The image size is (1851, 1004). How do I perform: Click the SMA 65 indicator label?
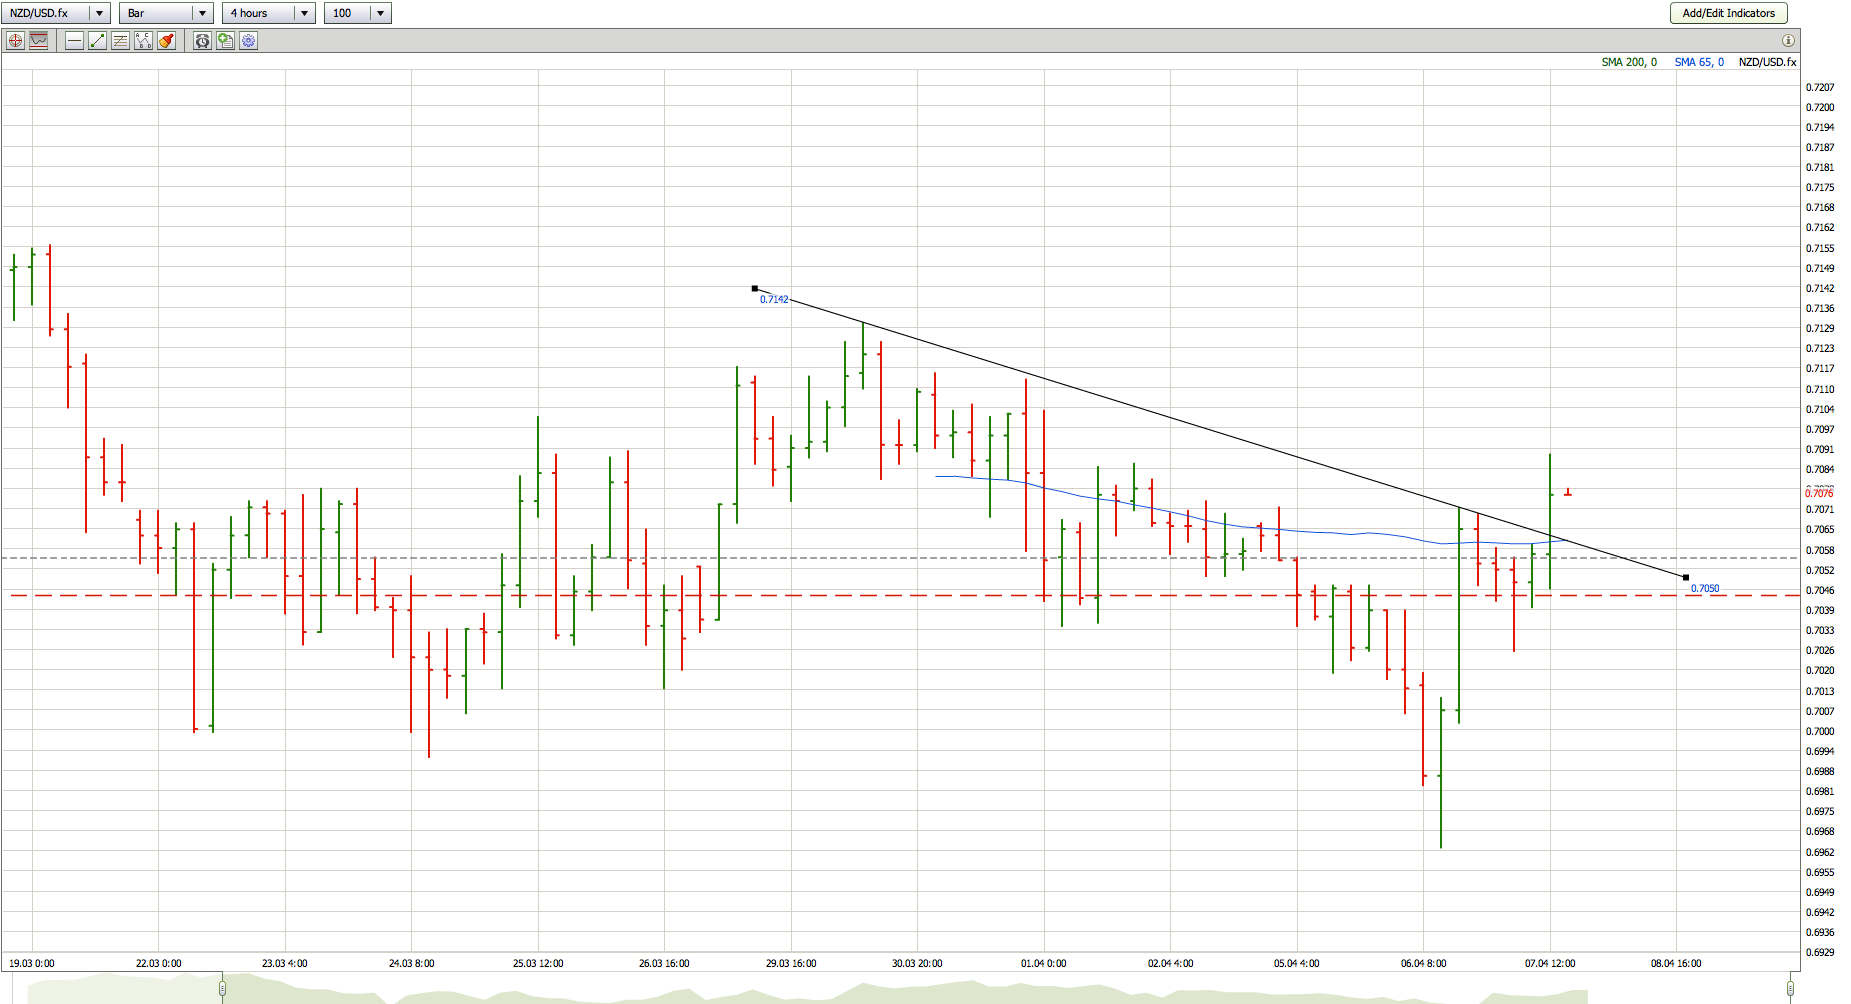(1699, 62)
